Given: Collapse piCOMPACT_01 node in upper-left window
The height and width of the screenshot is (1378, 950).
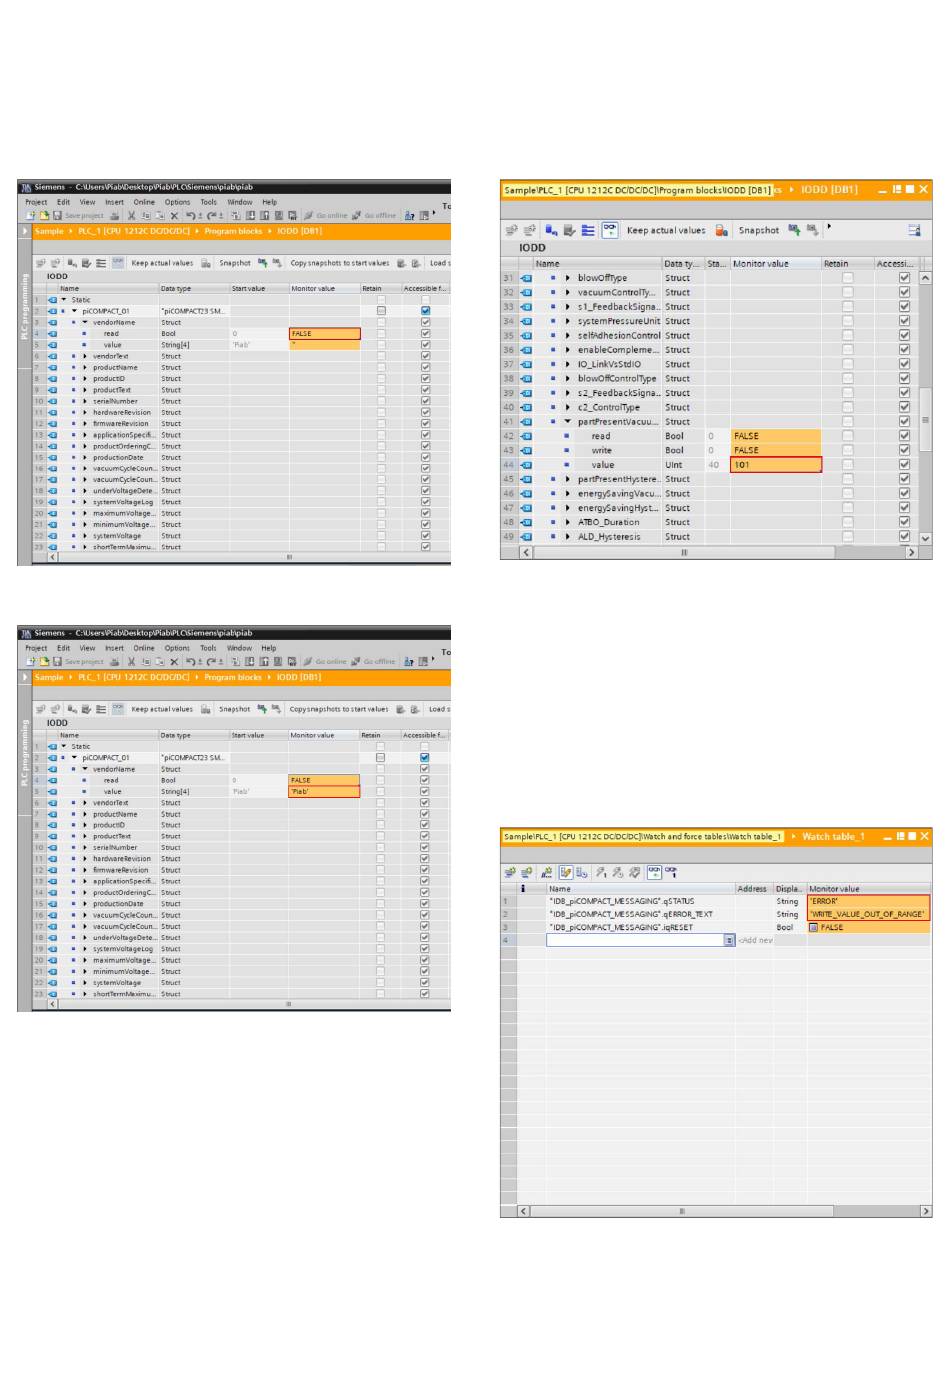Looking at the screenshot, I should [74, 311].
